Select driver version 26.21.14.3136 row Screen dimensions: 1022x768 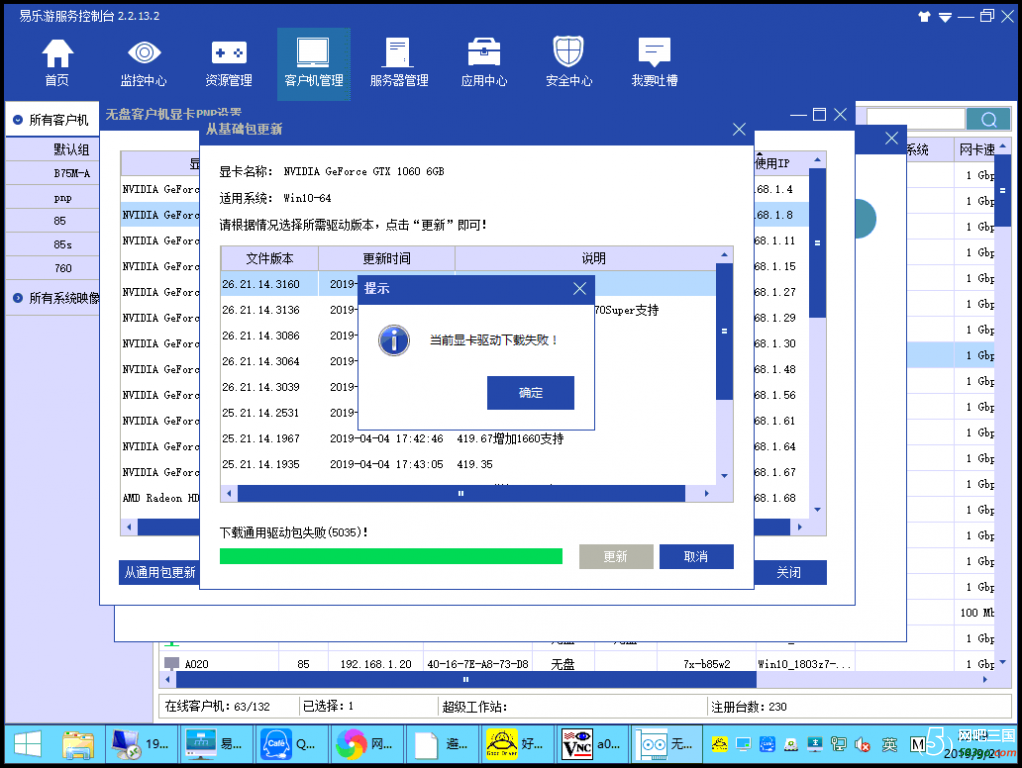(468, 310)
